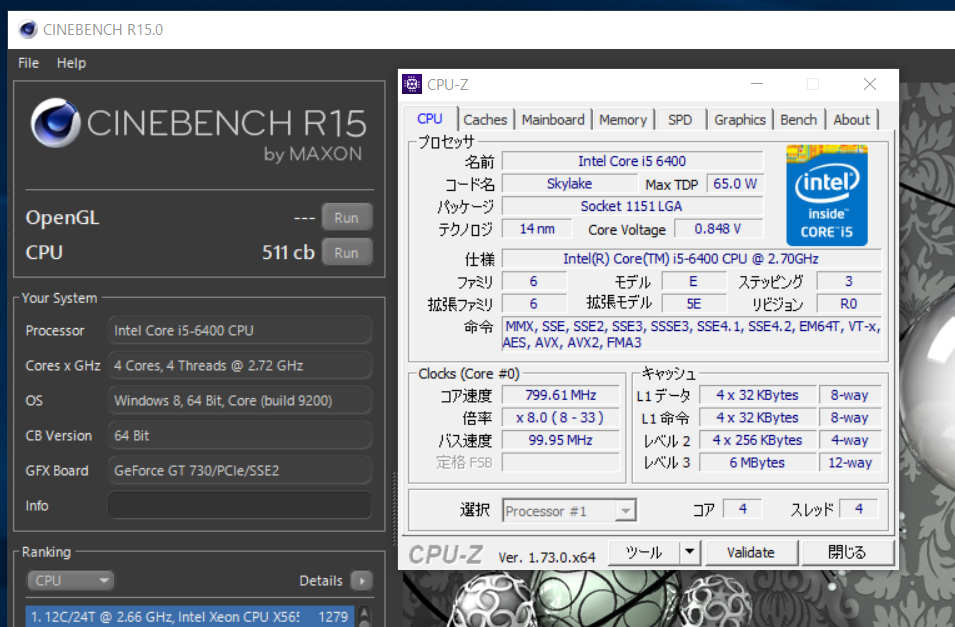Click the Processor field Intel Core i5-6400 CPU
955x627 pixels.
click(x=239, y=331)
